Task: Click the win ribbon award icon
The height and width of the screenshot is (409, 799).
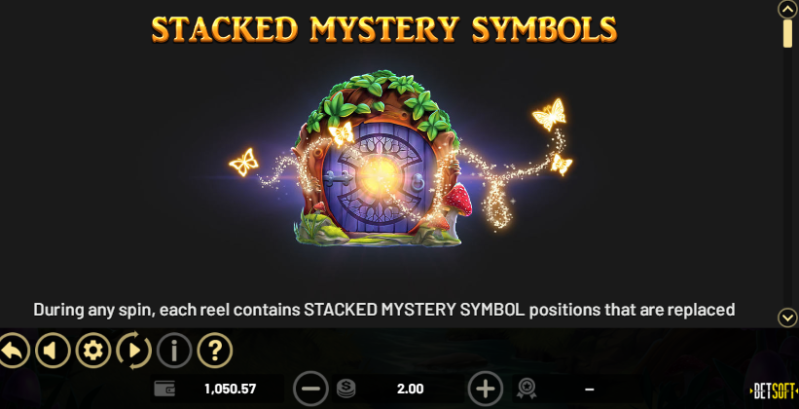Action: tap(526, 389)
